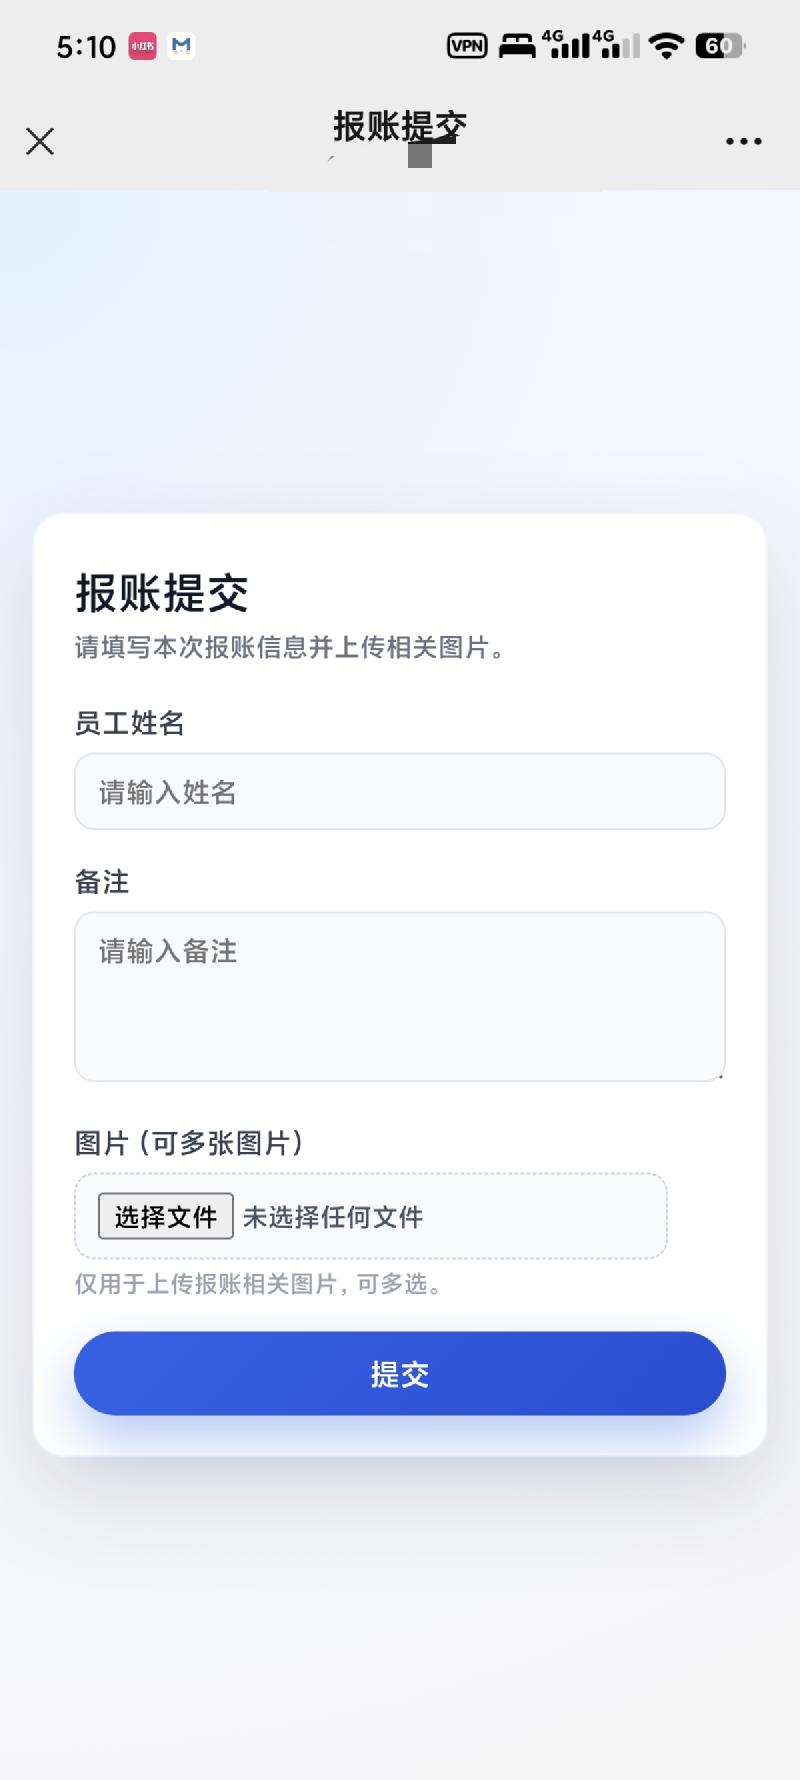800x1780 pixels.
Task: Tap the 5:10 clock in status bar
Action: pyautogui.click(x=86, y=47)
